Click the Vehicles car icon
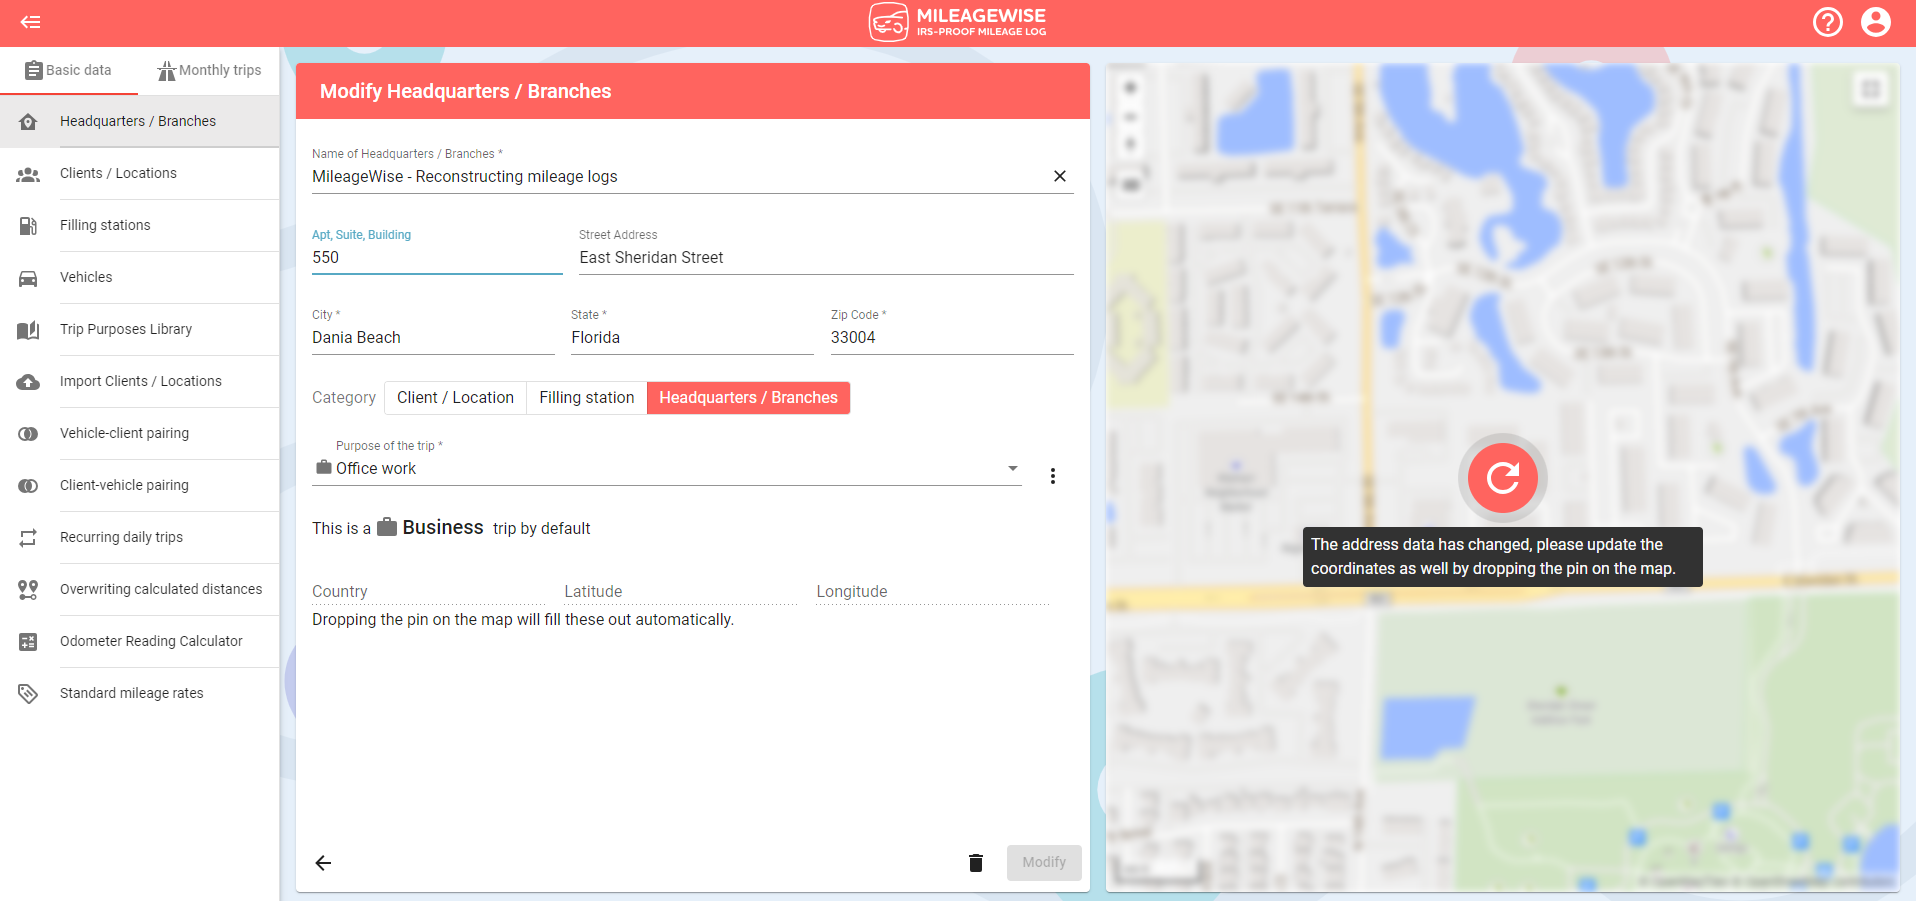 pos(28,278)
